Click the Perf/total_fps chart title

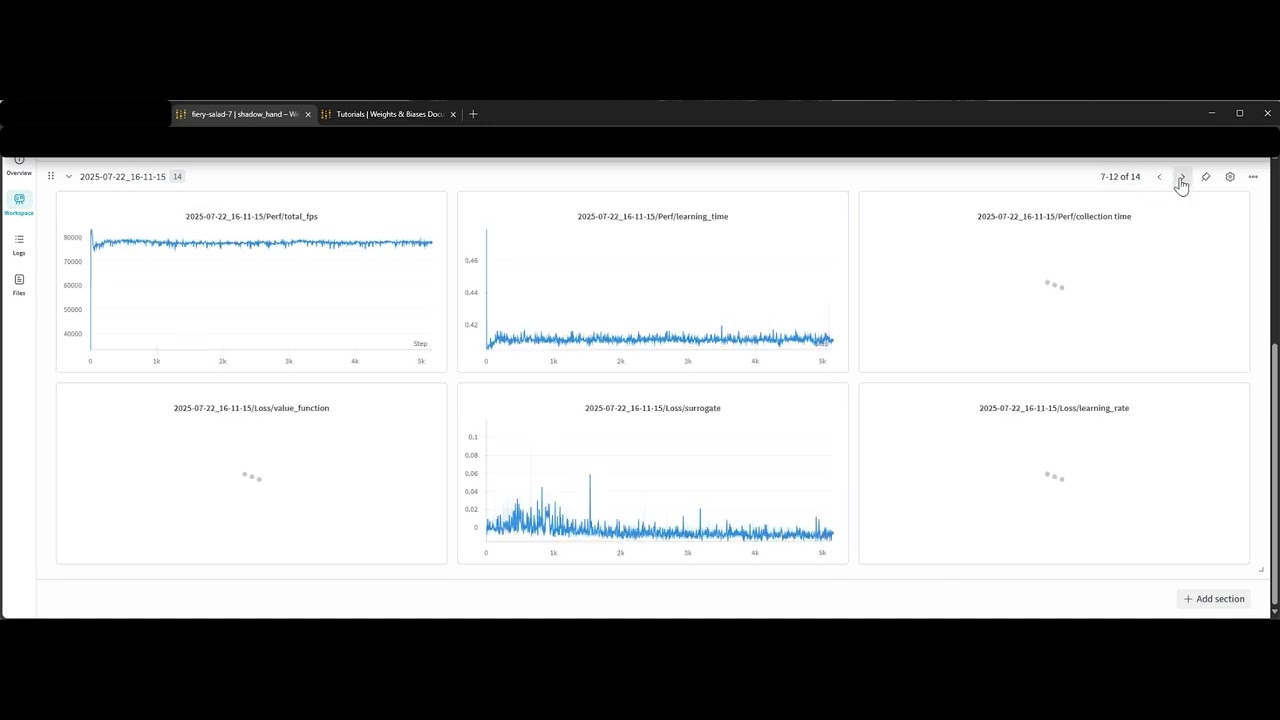(x=251, y=216)
